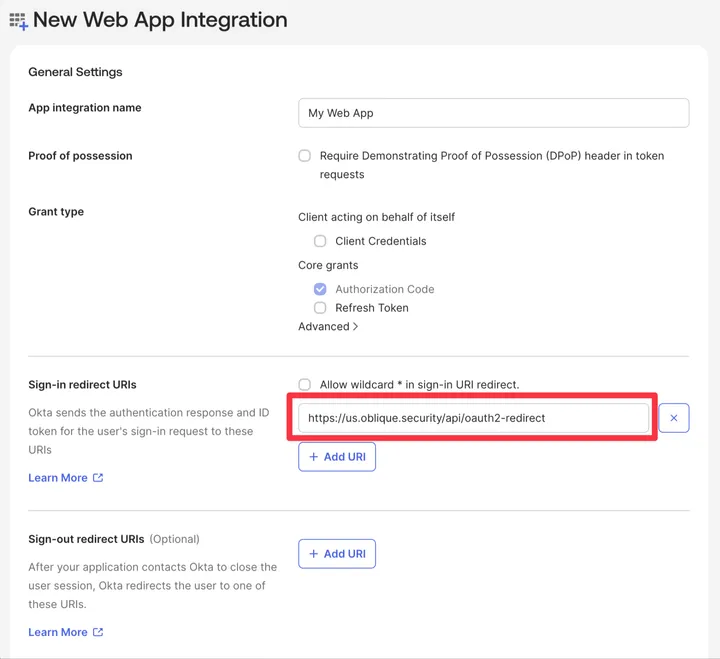Add URI under Sign-in redirect URIs
The image size is (720, 659).
[337, 457]
